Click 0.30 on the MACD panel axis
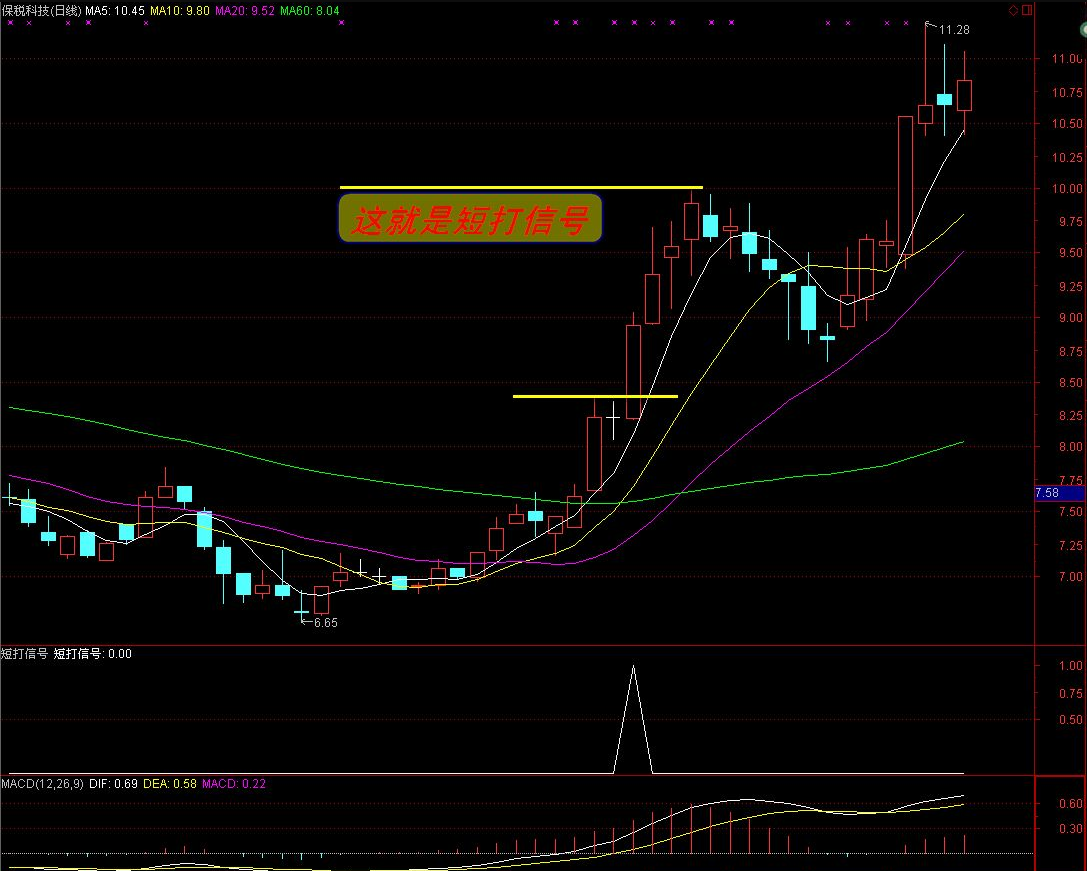The width and height of the screenshot is (1087, 871). coord(1070,829)
